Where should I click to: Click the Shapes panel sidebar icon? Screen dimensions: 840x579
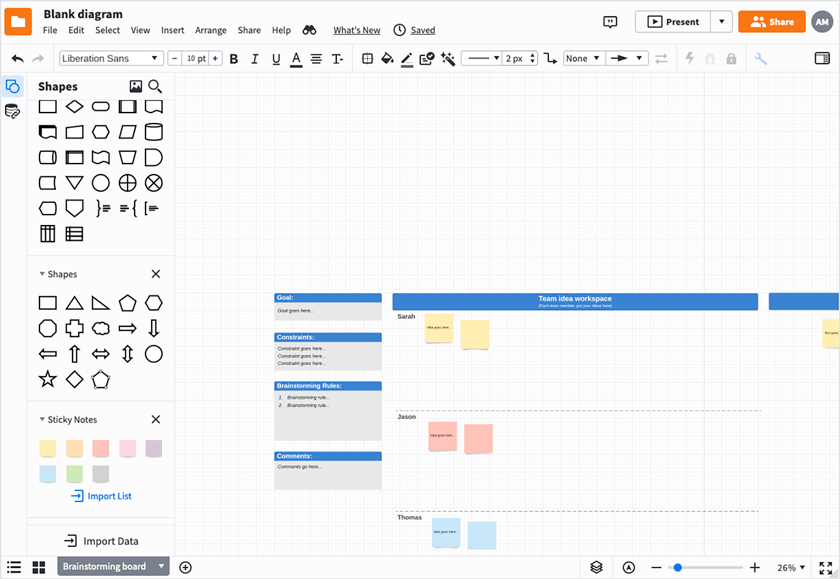12,86
